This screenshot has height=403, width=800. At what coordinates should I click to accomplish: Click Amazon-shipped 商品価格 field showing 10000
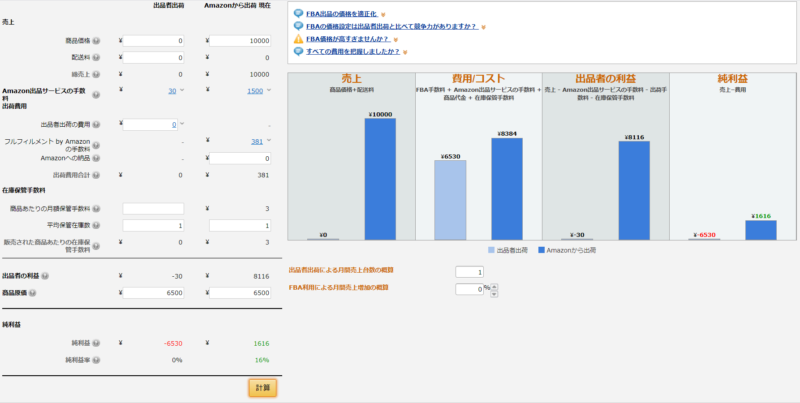click(240, 41)
